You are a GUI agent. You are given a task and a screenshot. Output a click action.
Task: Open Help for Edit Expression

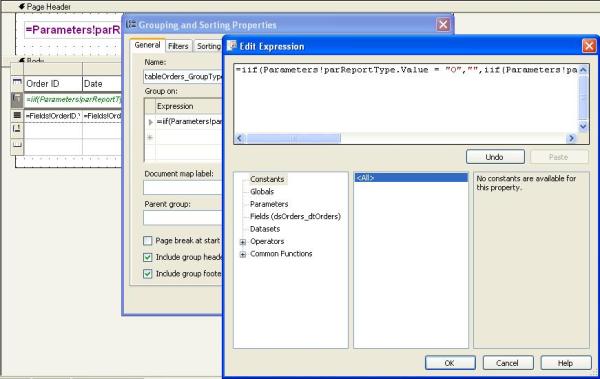566,363
